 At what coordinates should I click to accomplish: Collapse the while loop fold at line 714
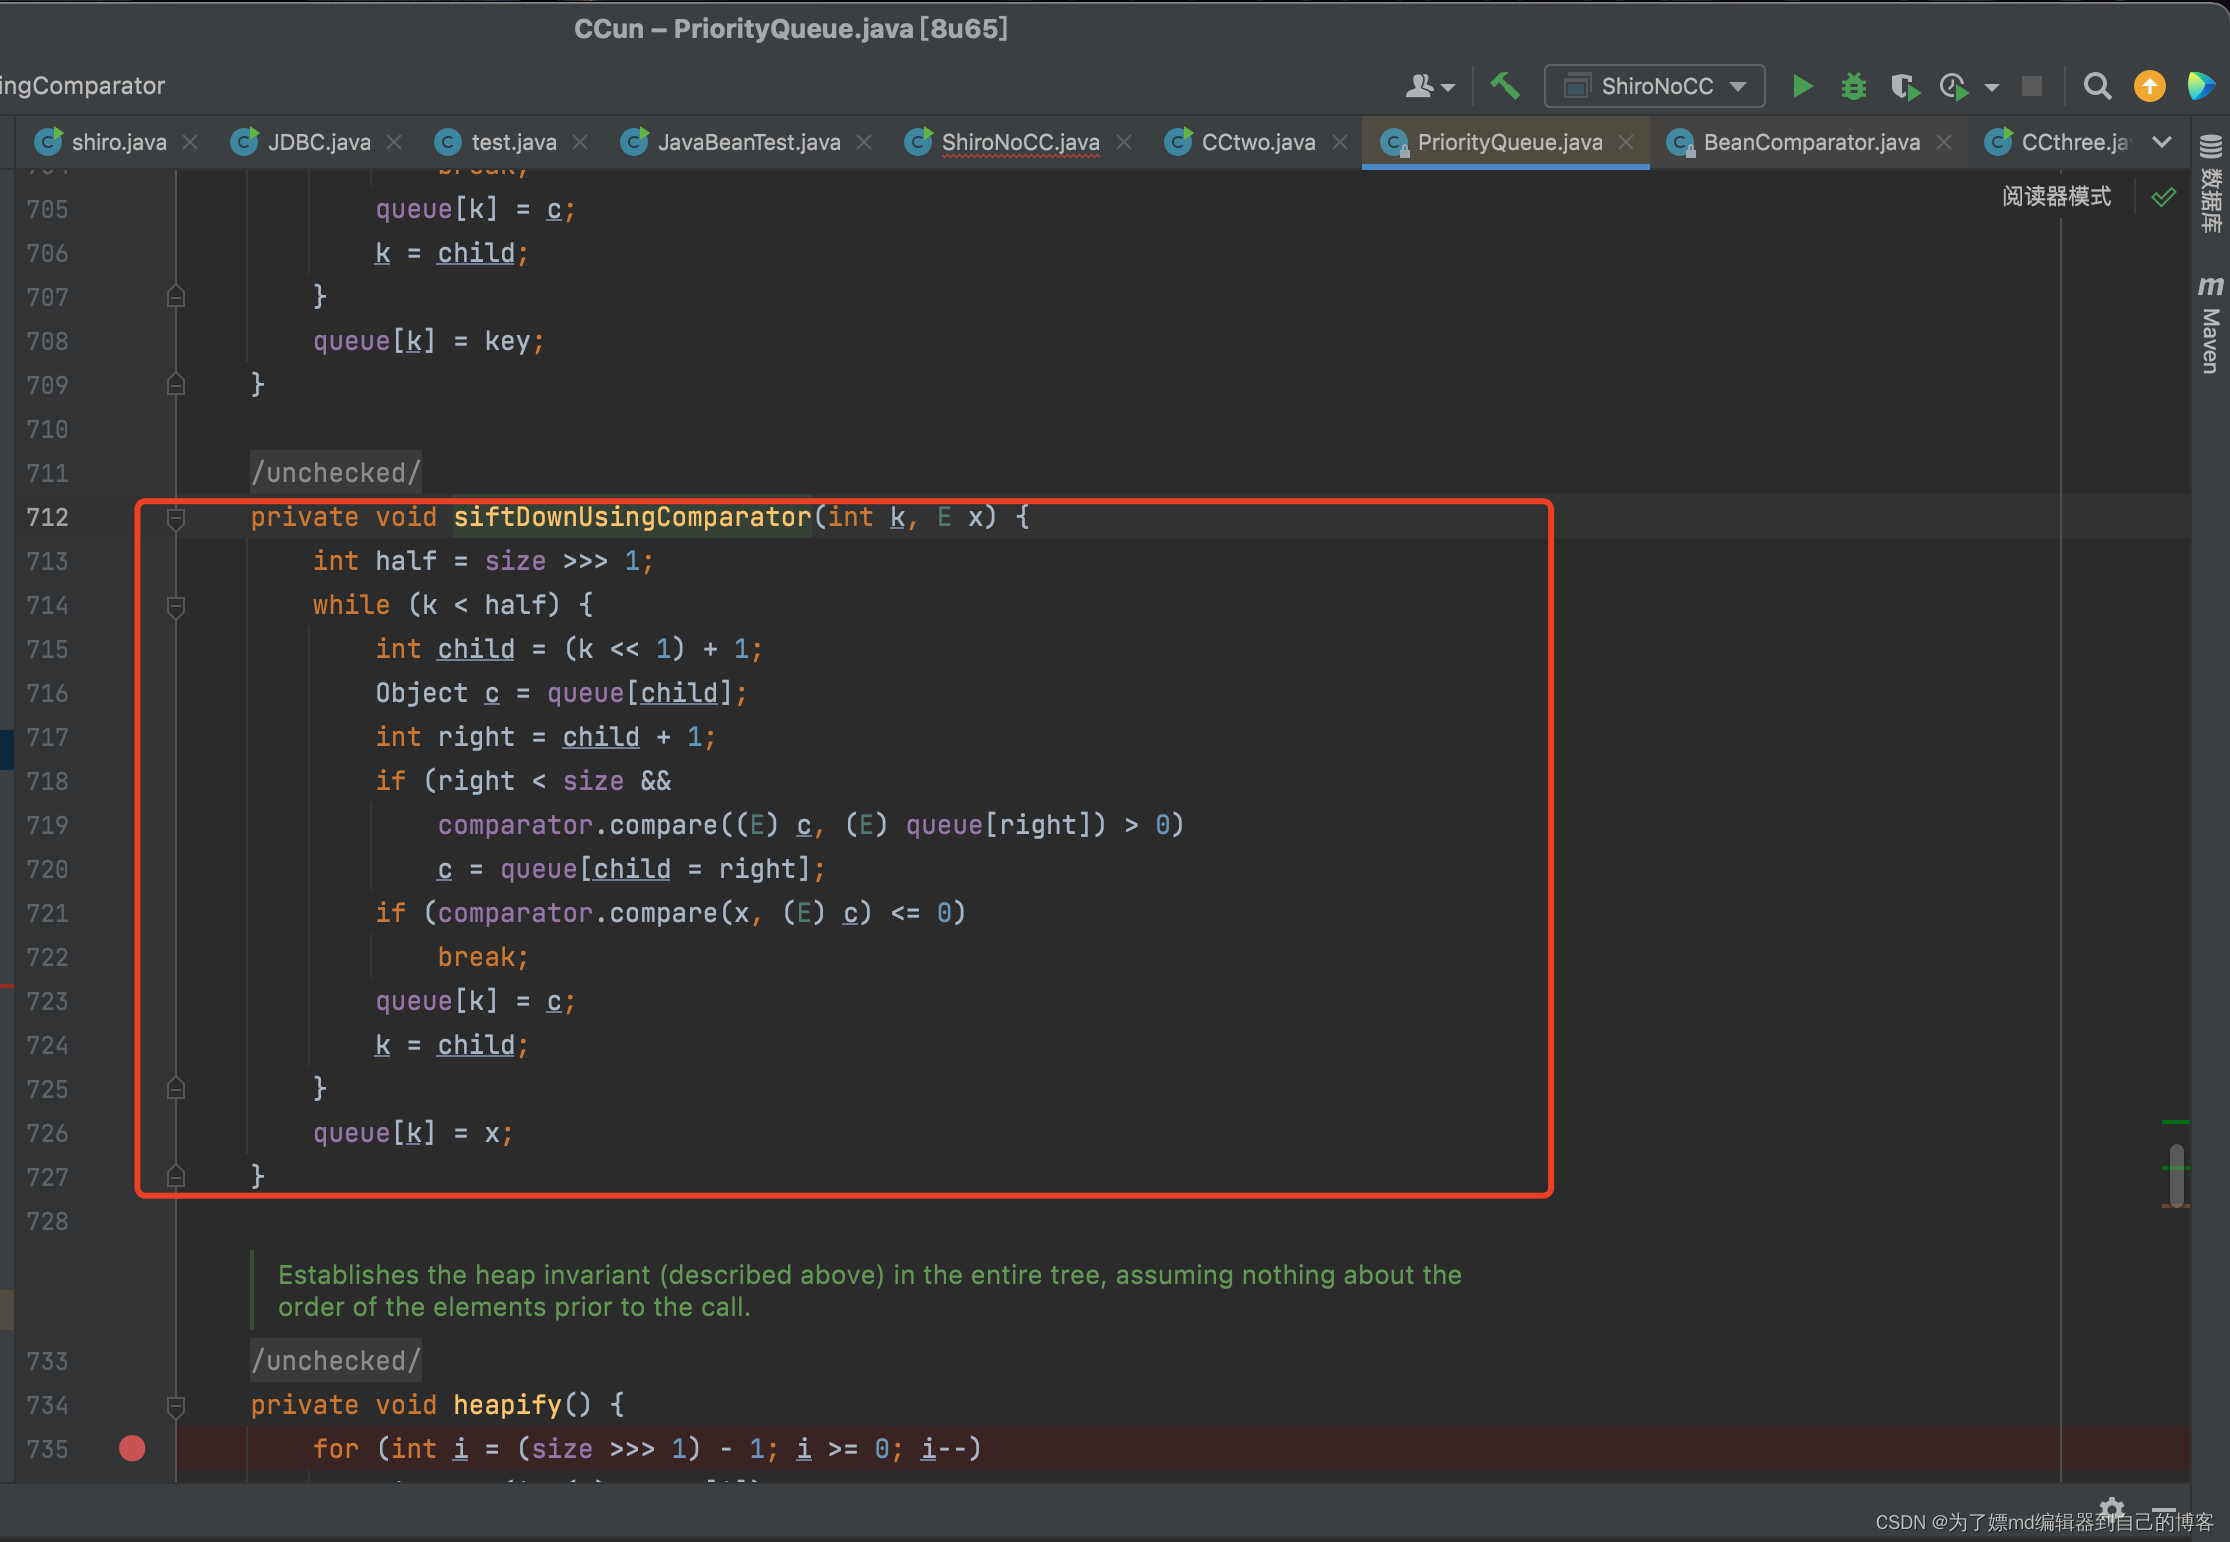(x=176, y=606)
